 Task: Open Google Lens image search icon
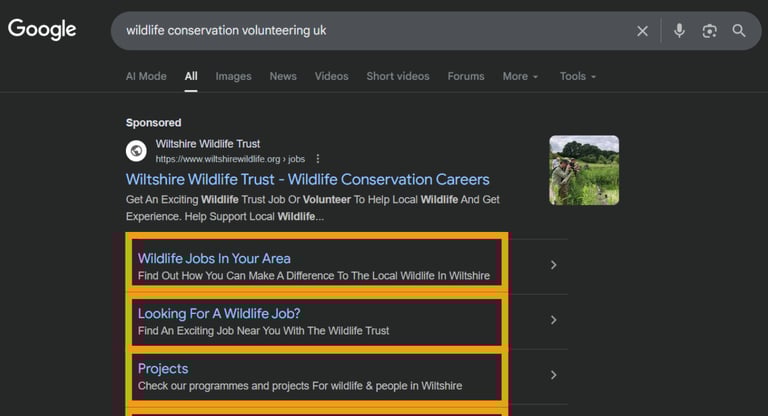709,31
